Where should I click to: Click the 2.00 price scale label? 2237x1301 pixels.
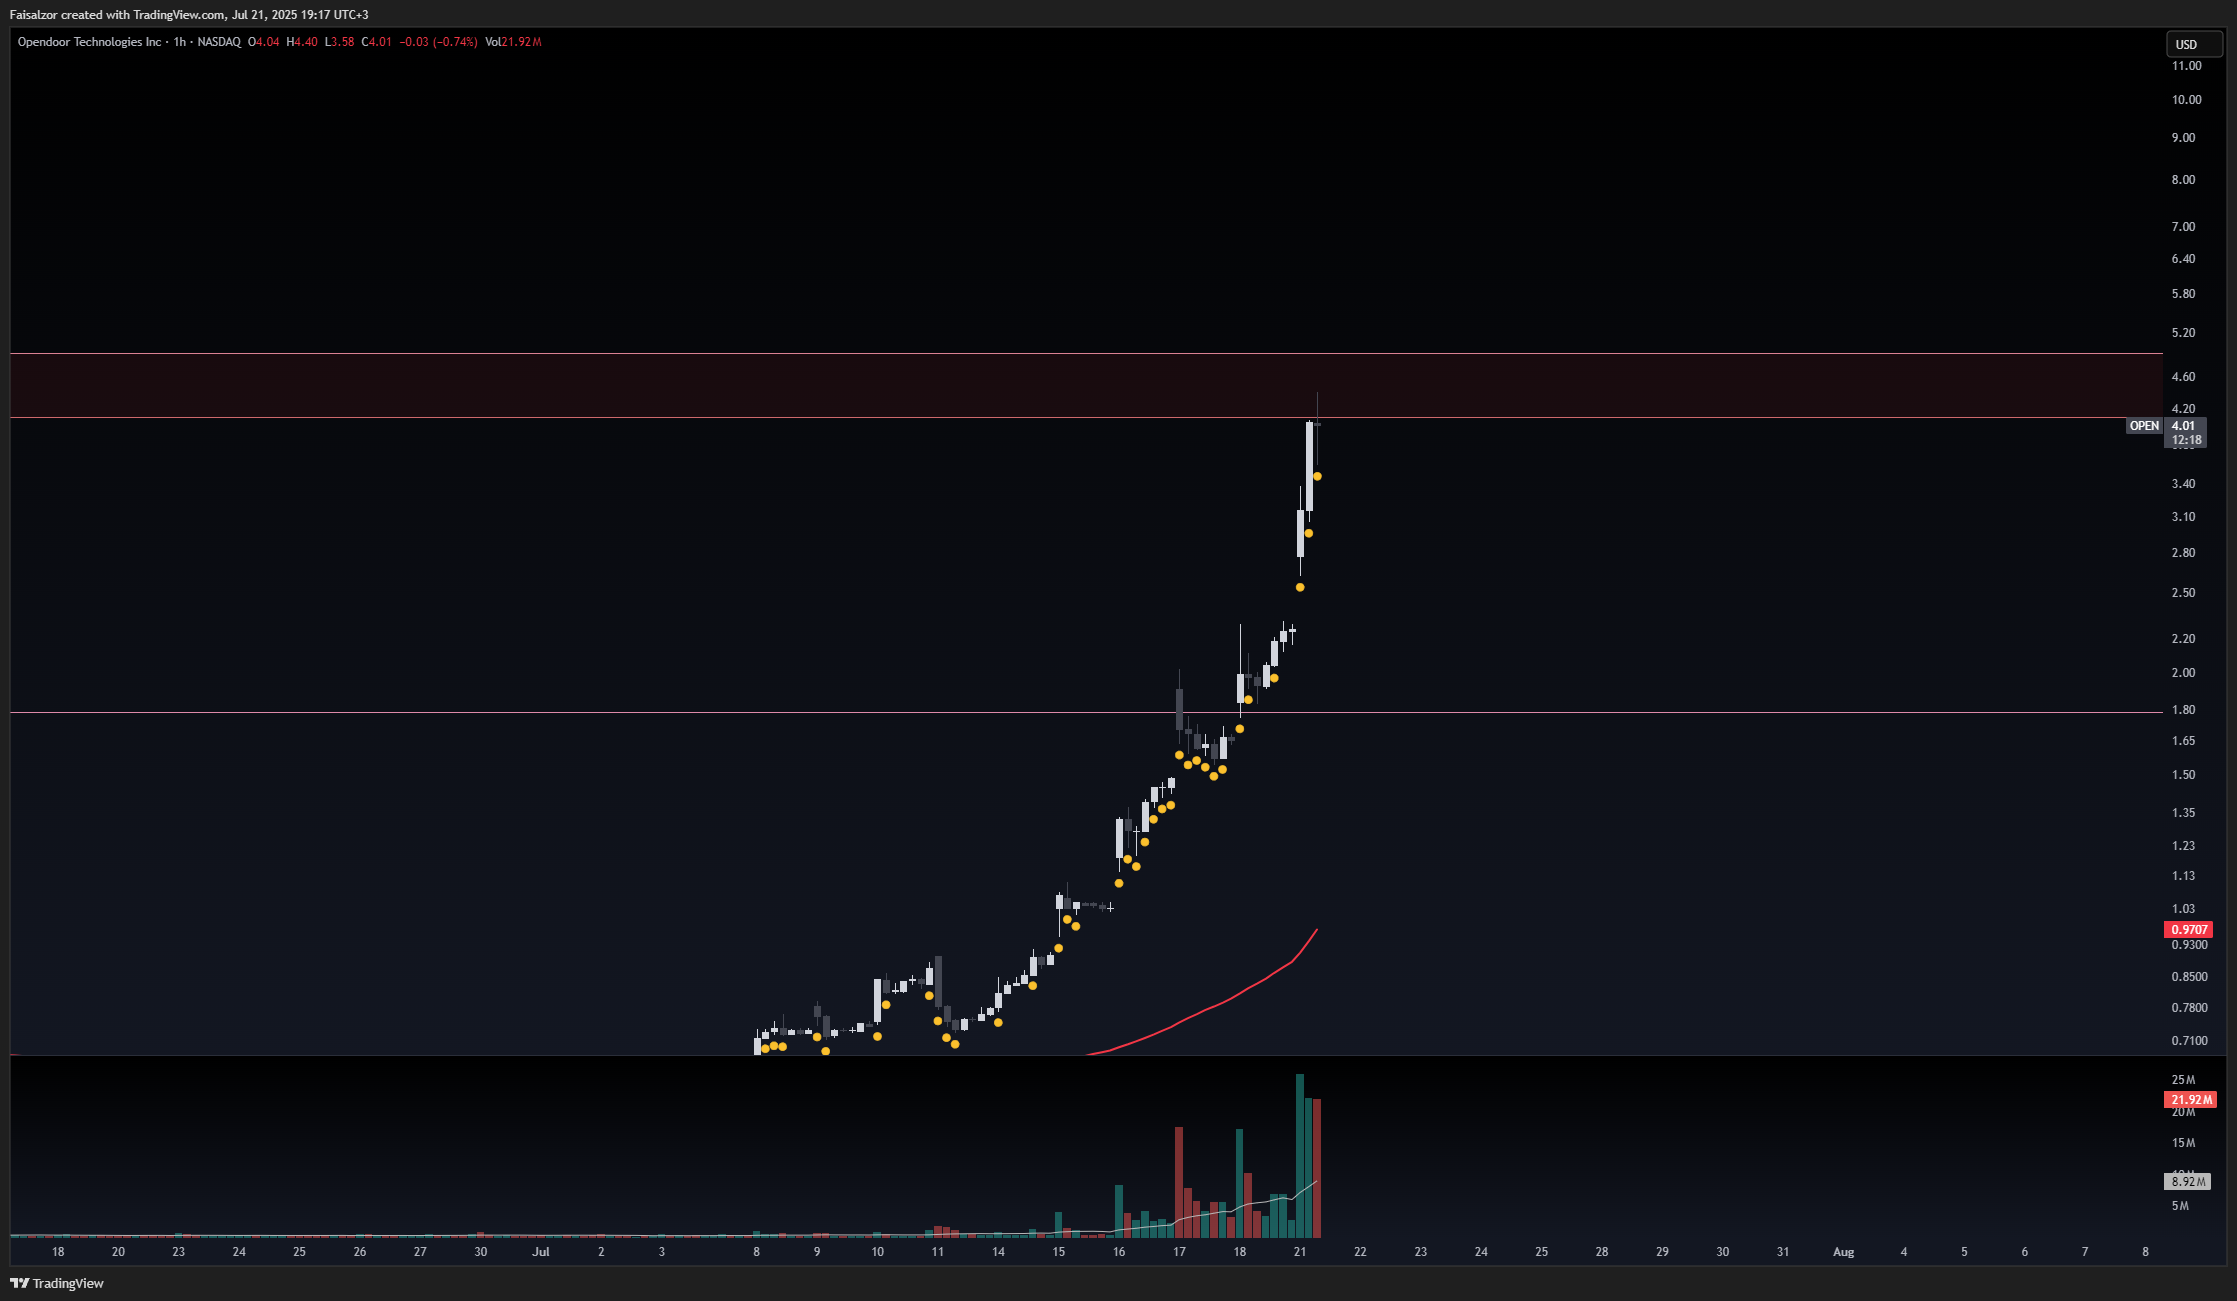(2183, 673)
